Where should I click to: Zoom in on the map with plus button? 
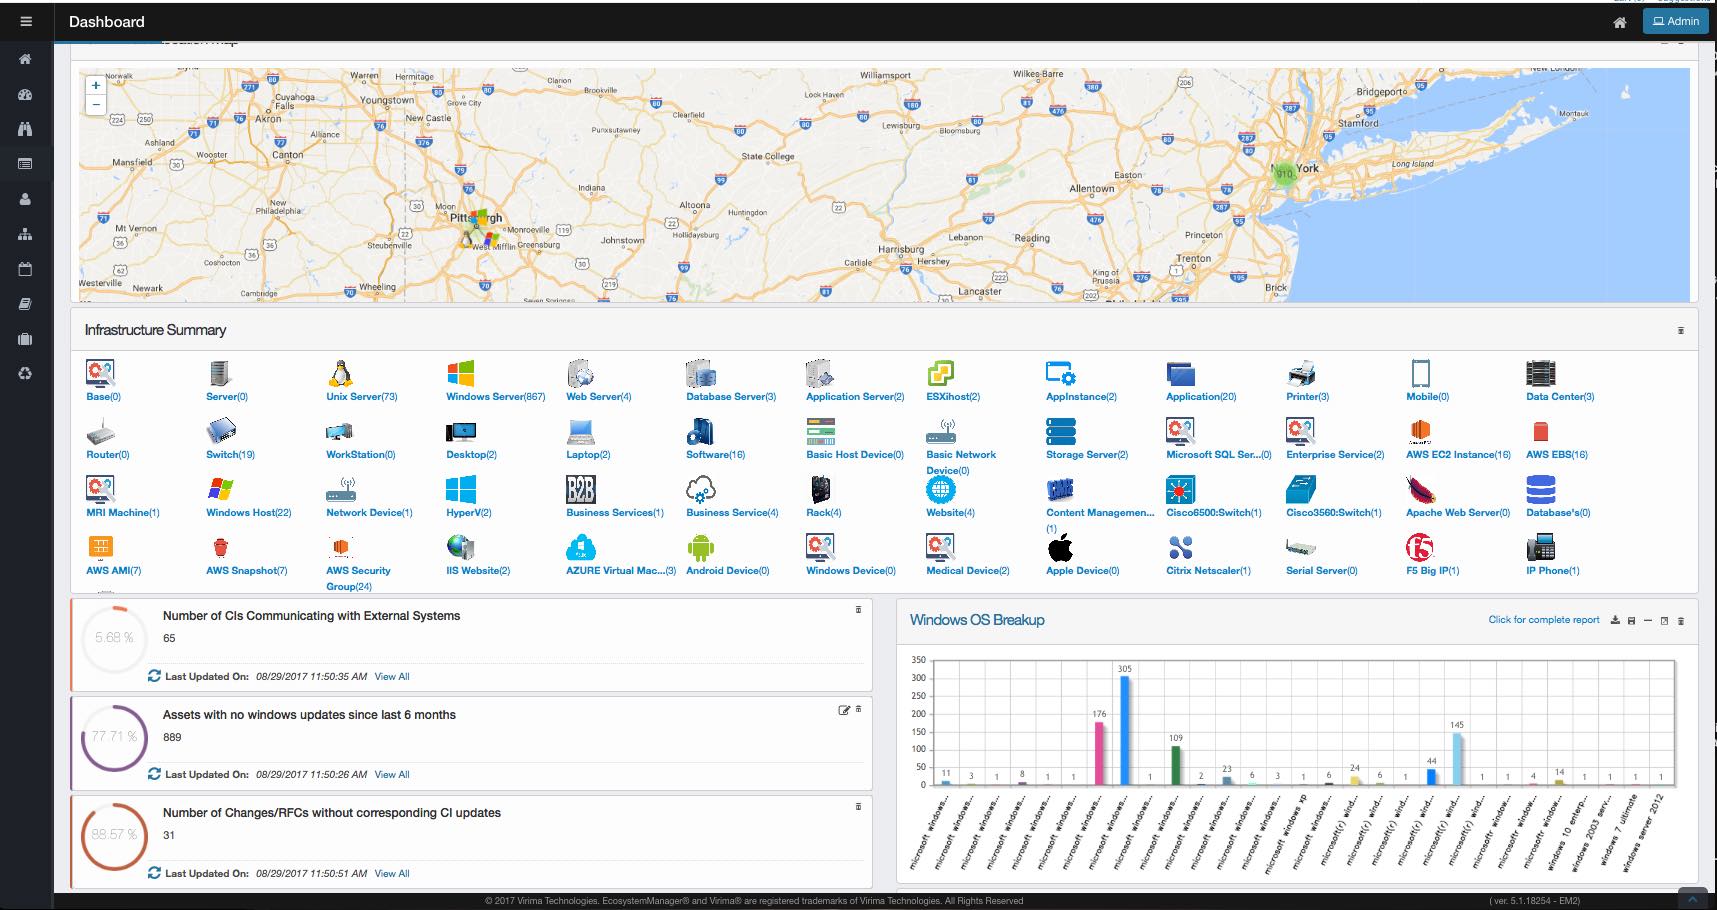point(95,85)
